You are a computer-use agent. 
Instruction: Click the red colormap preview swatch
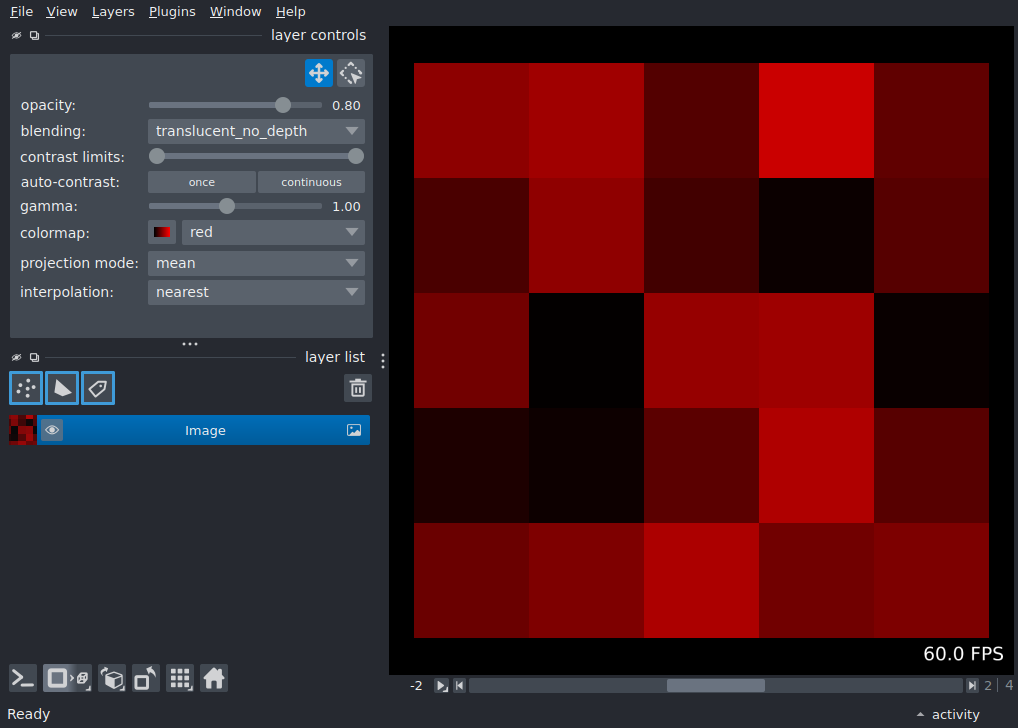click(x=162, y=232)
